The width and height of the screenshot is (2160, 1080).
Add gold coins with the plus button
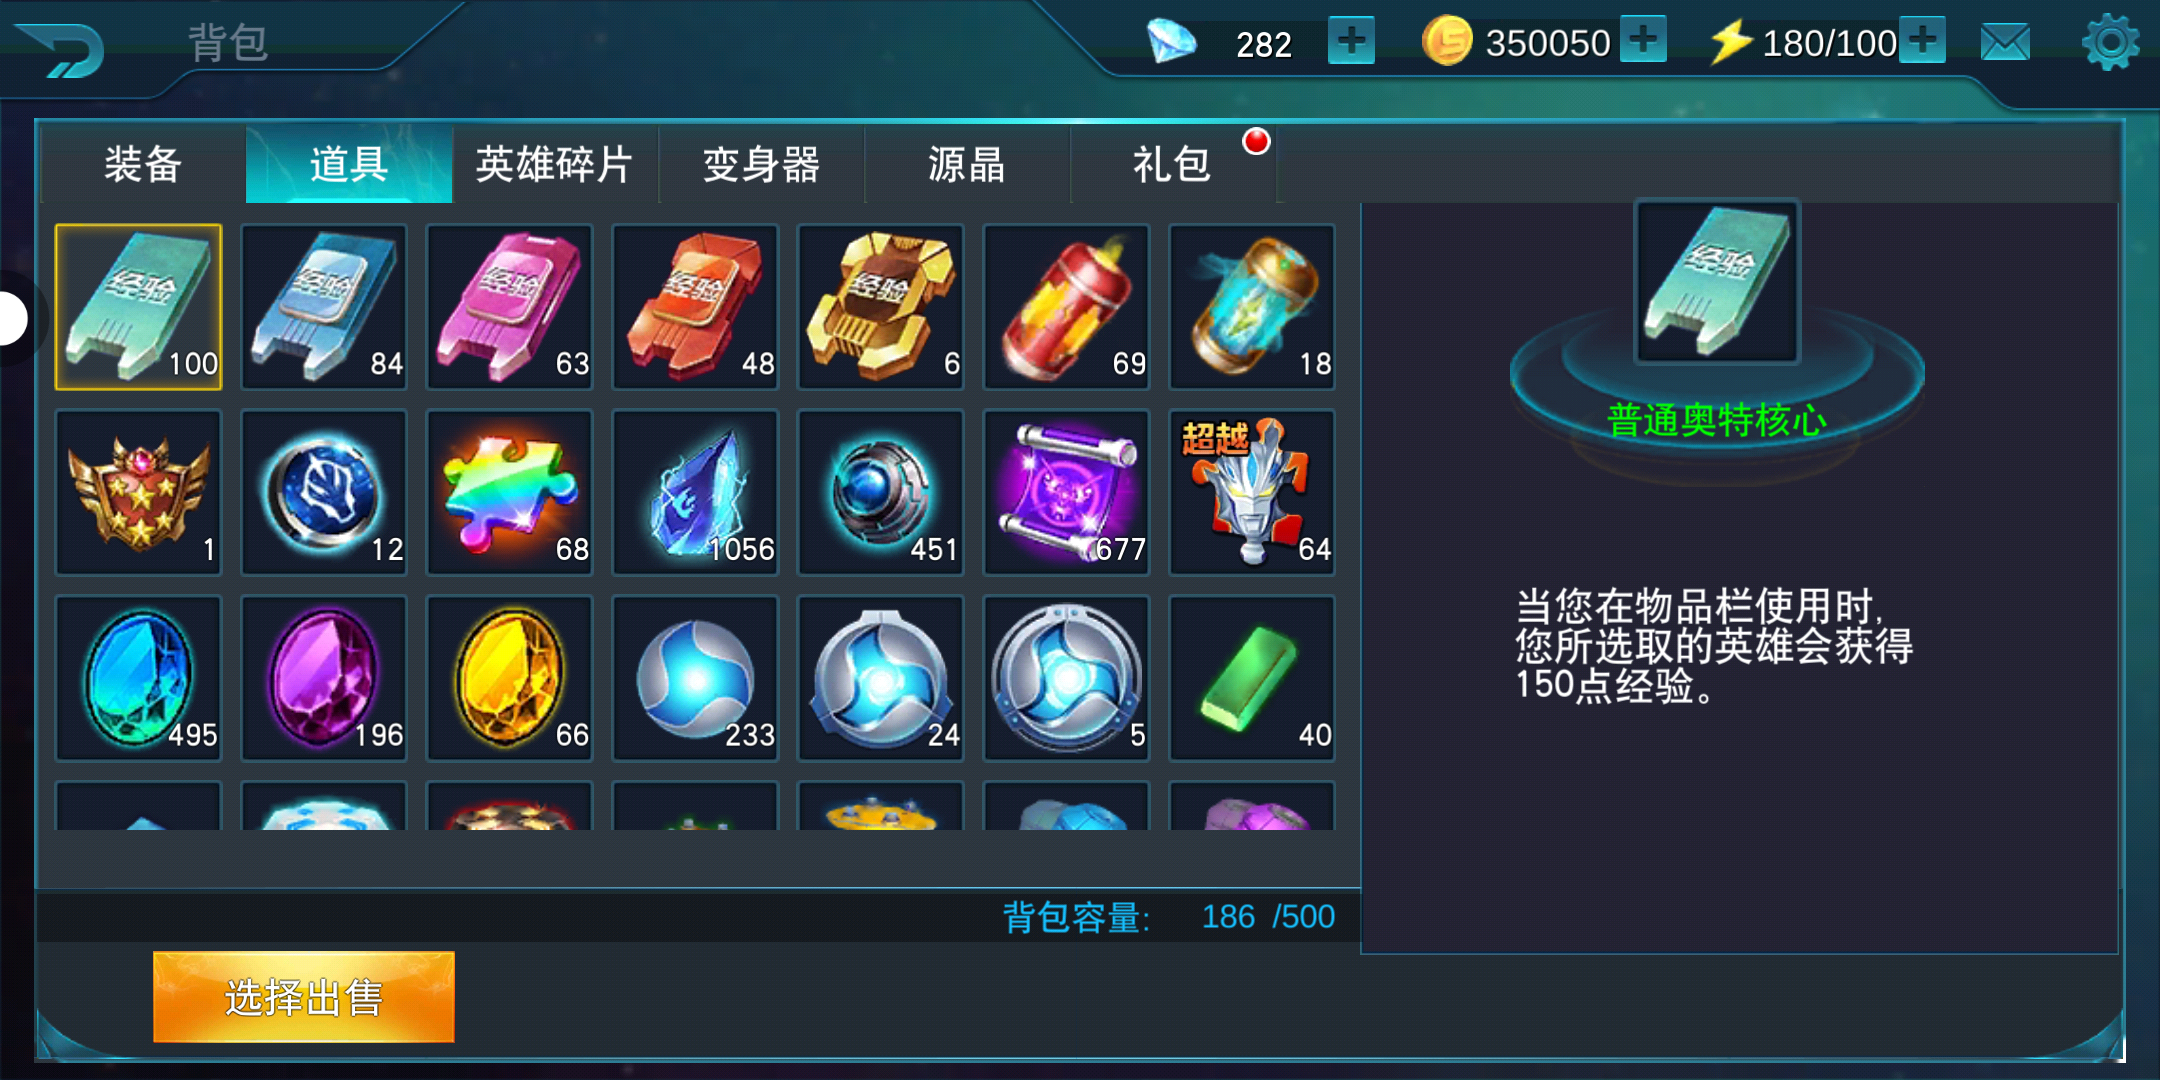tap(1643, 40)
